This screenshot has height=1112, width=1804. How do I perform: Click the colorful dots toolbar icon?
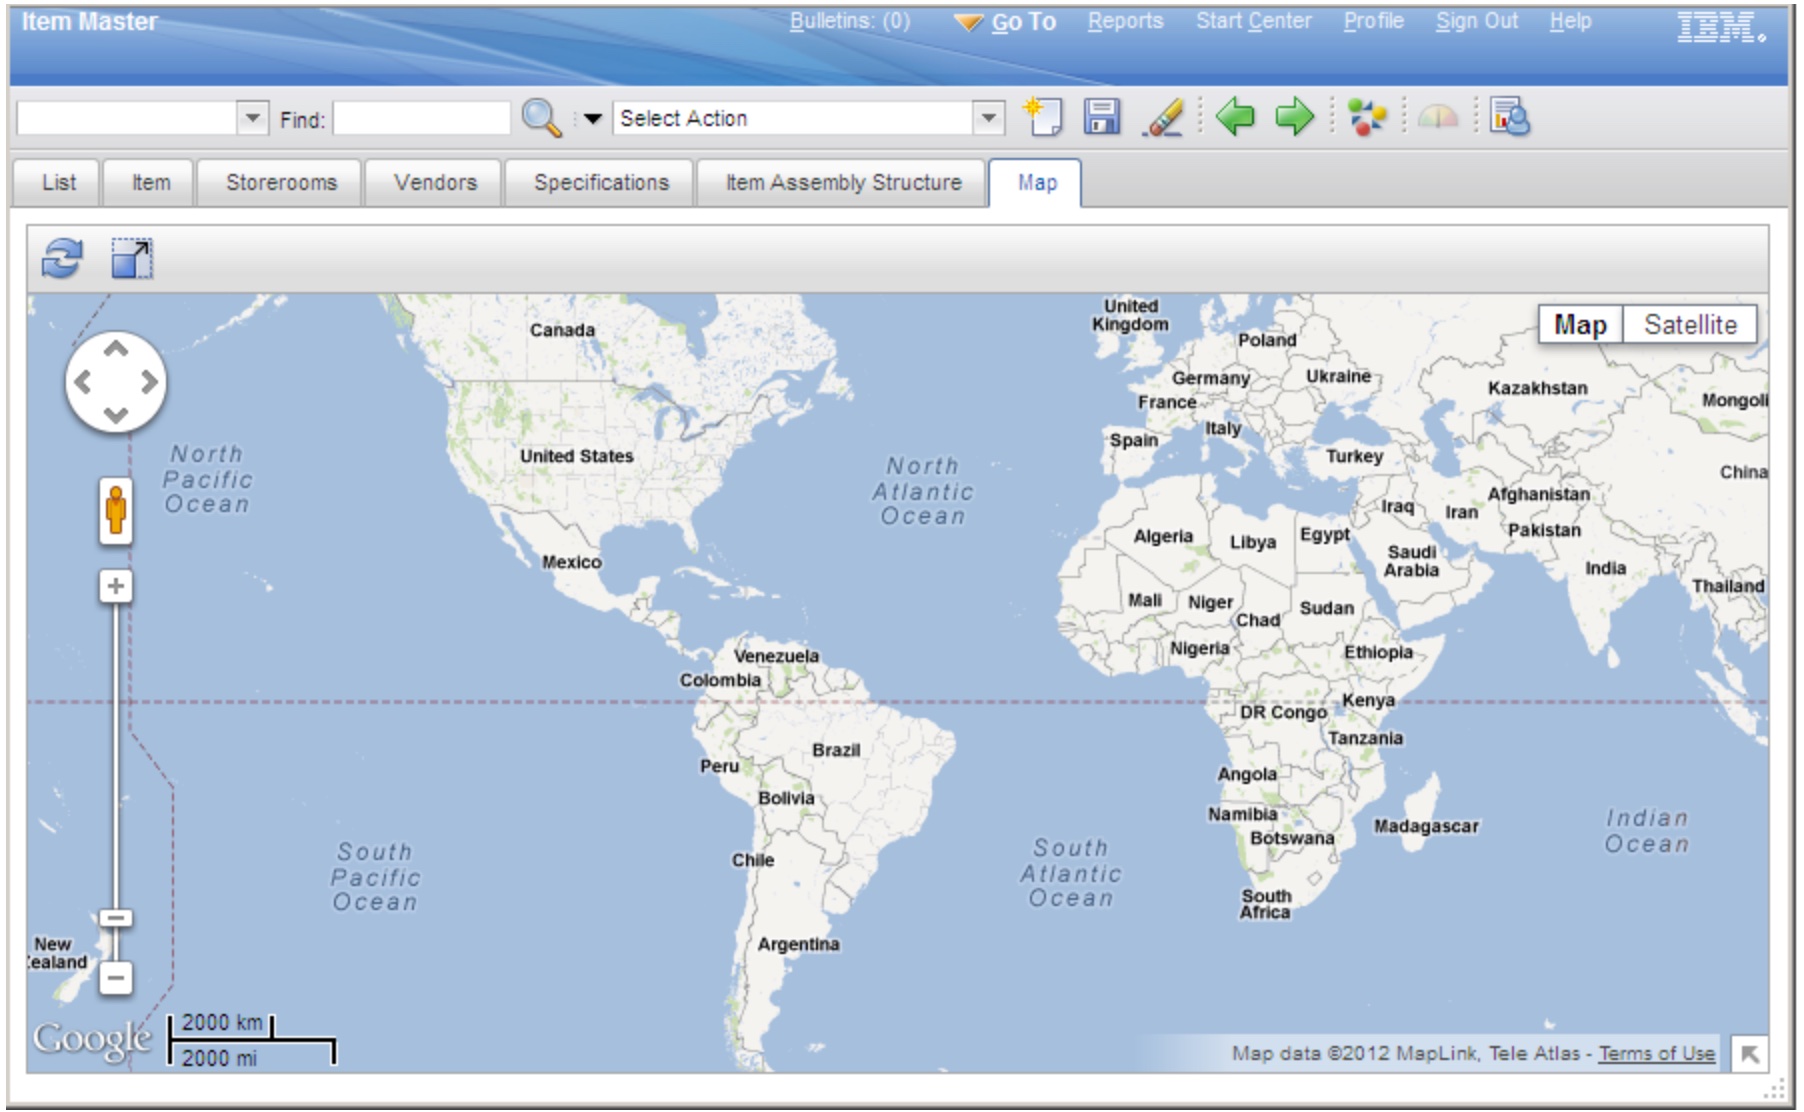click(1367, 117)
